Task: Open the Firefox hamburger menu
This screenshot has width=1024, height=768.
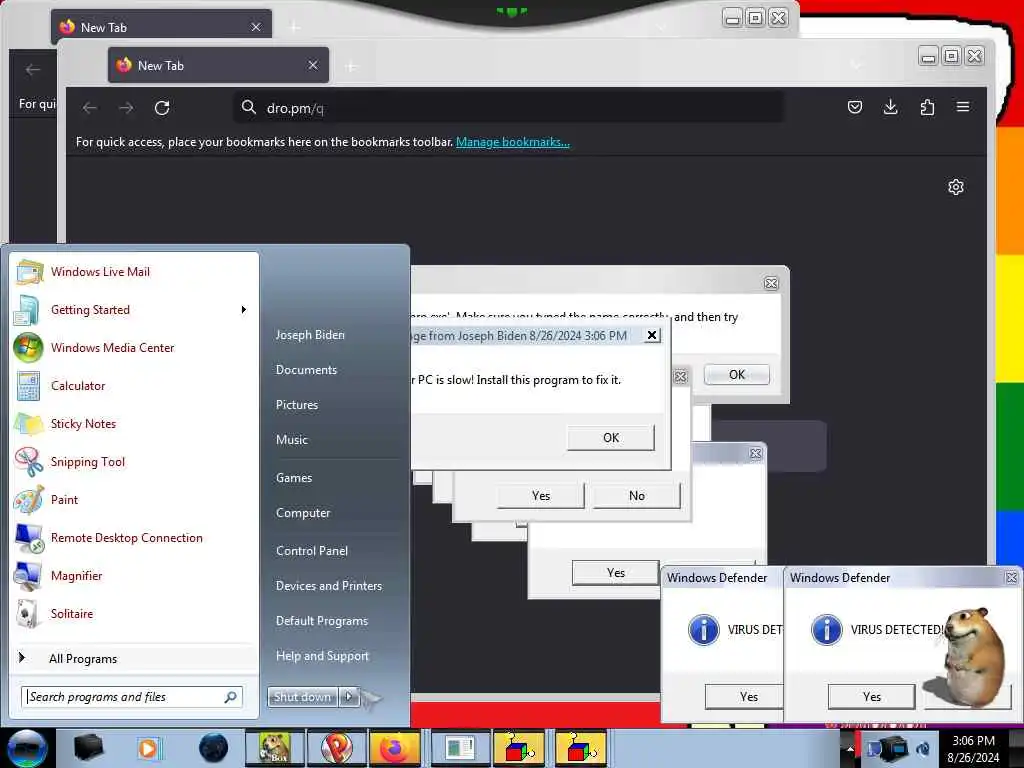Action: tap(963, 107)
